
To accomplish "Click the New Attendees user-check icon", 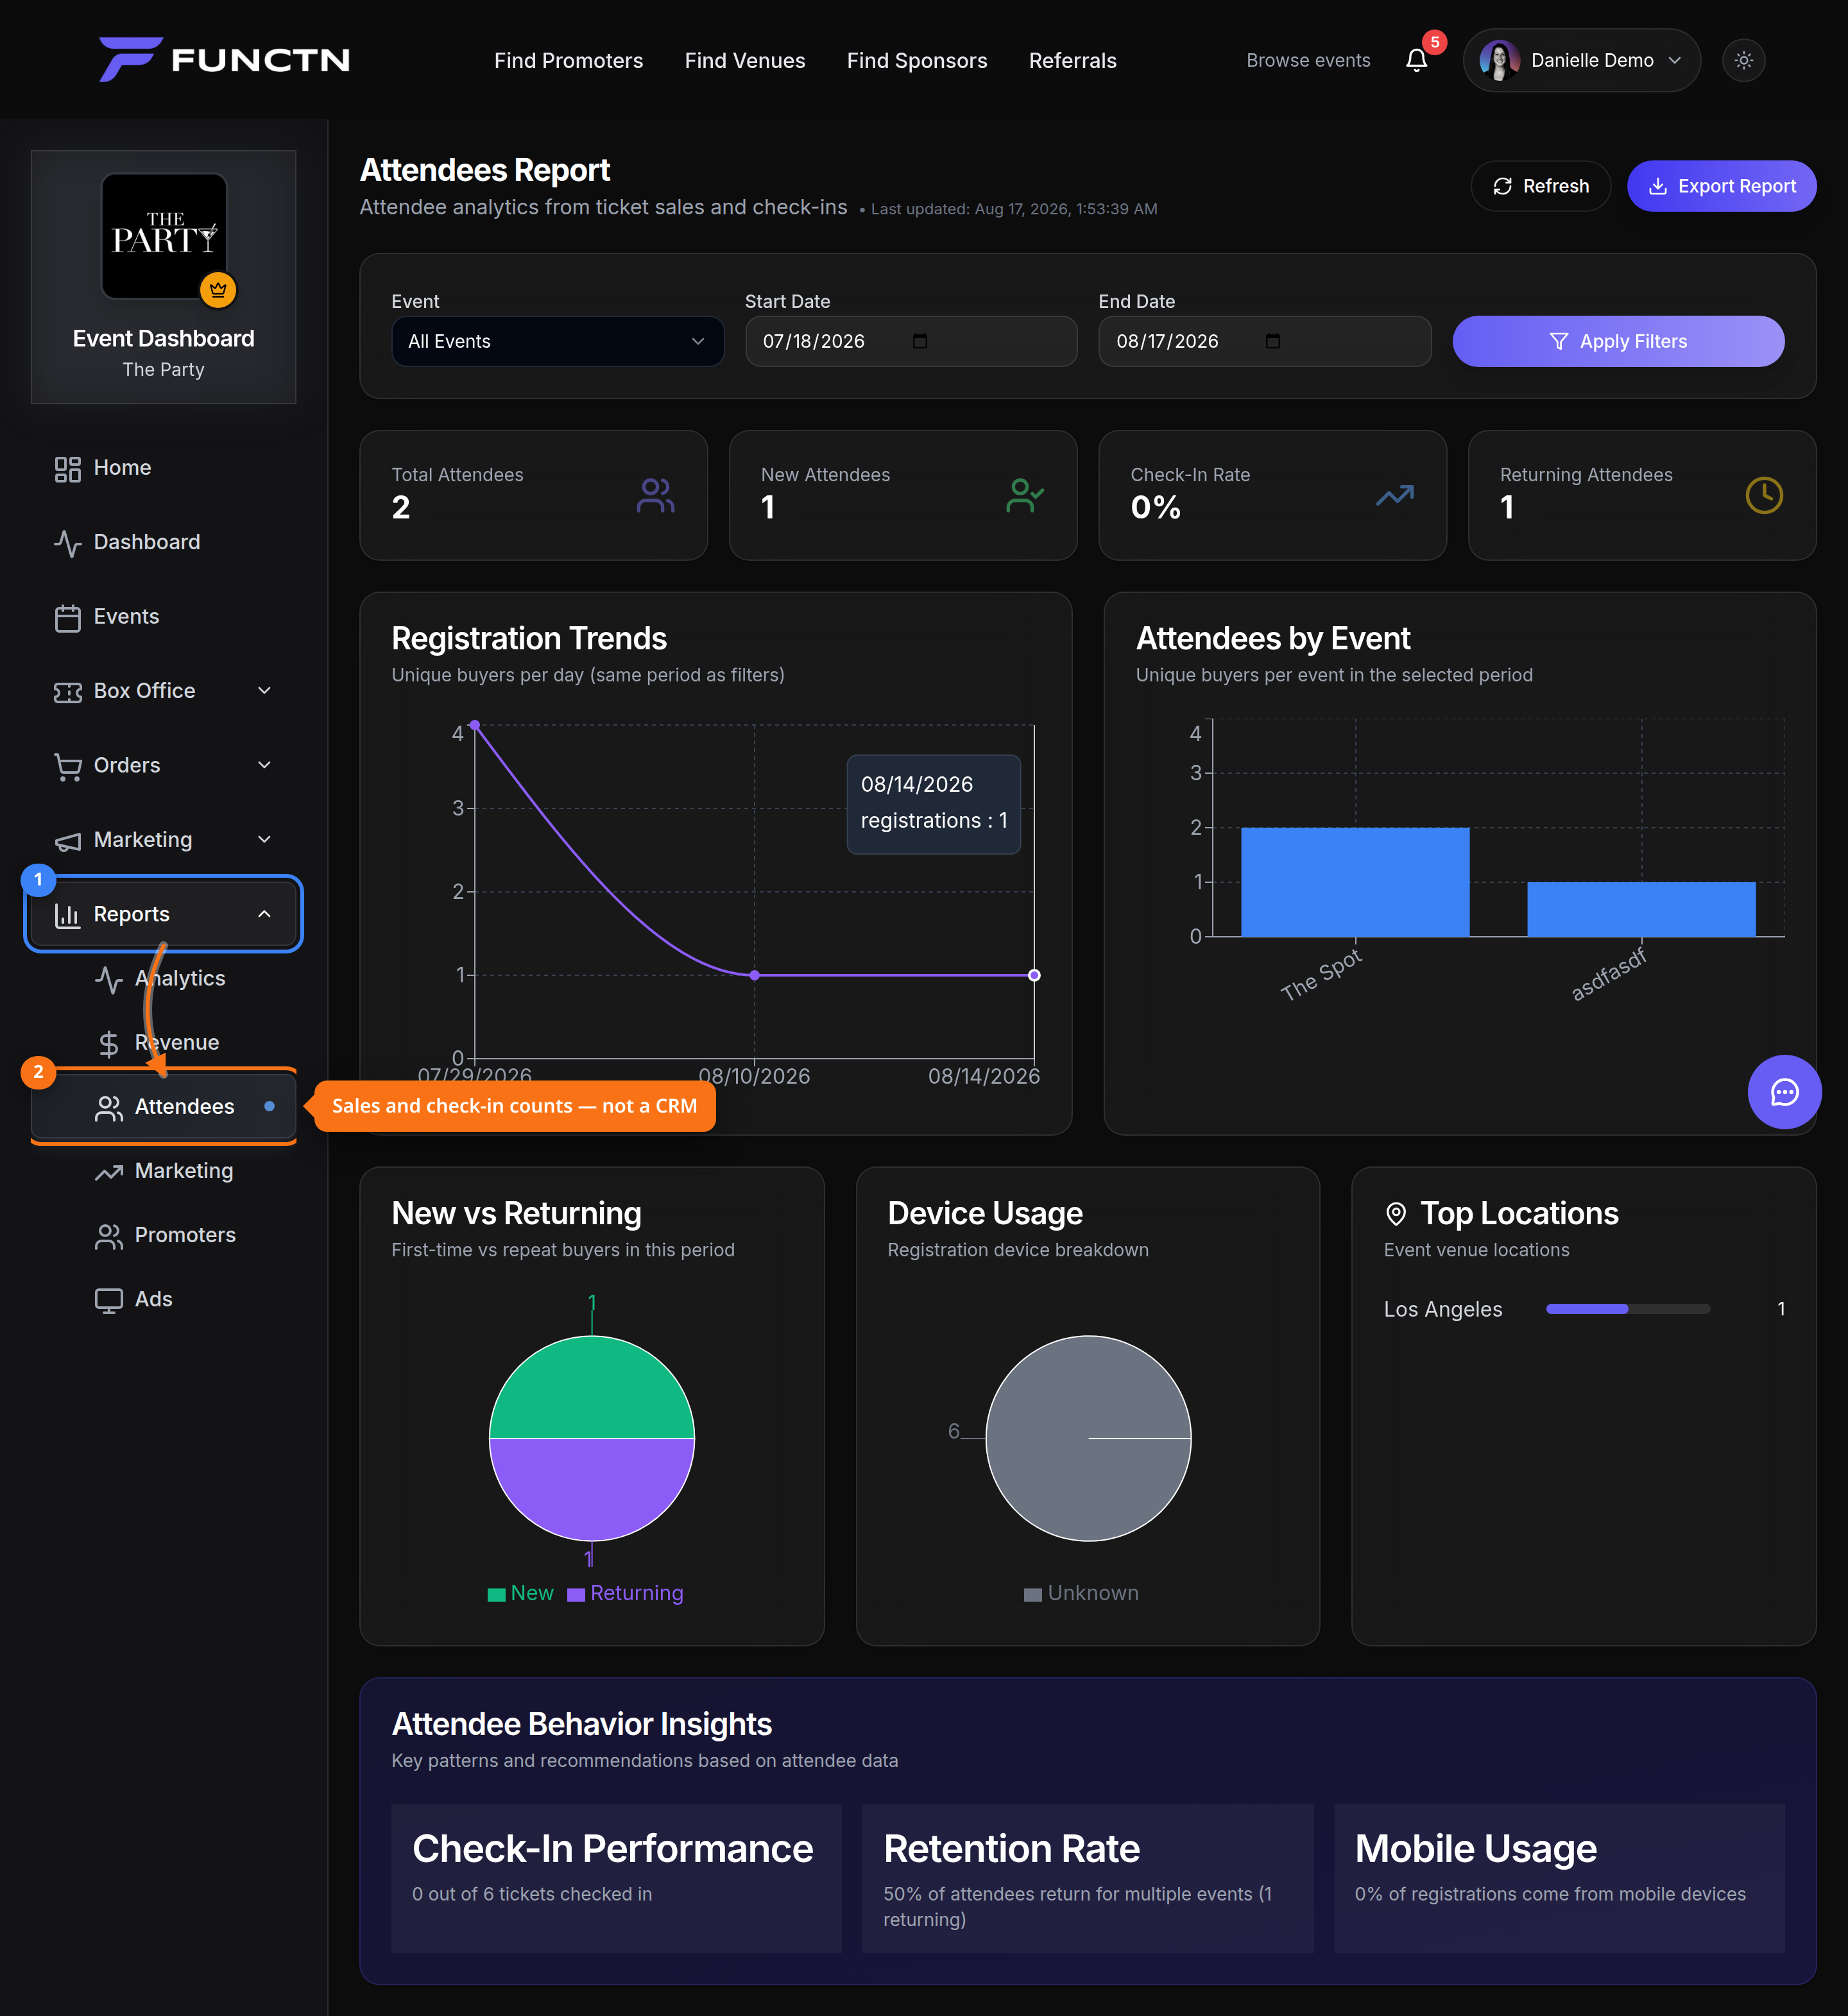I will pyautogui.click(x=1025, y=495).
